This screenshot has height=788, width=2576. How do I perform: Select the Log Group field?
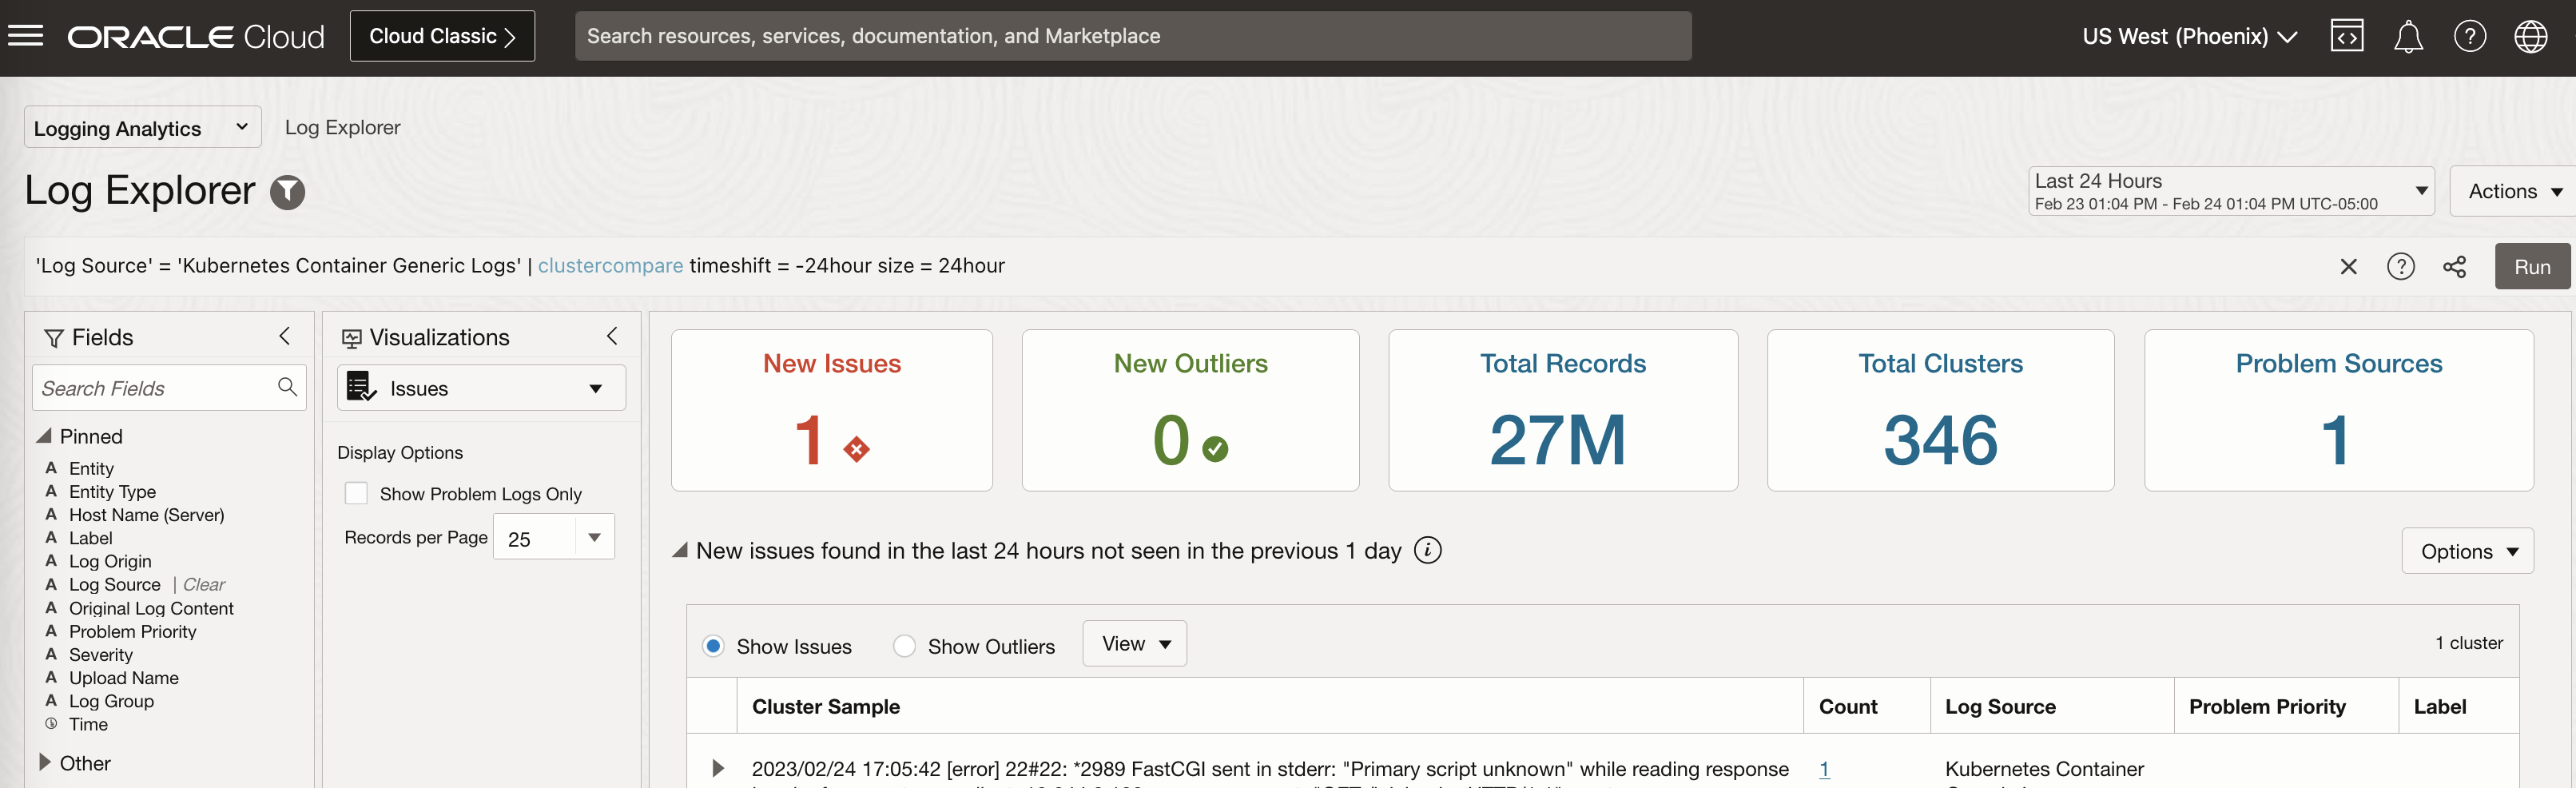(x=111, y=701)
